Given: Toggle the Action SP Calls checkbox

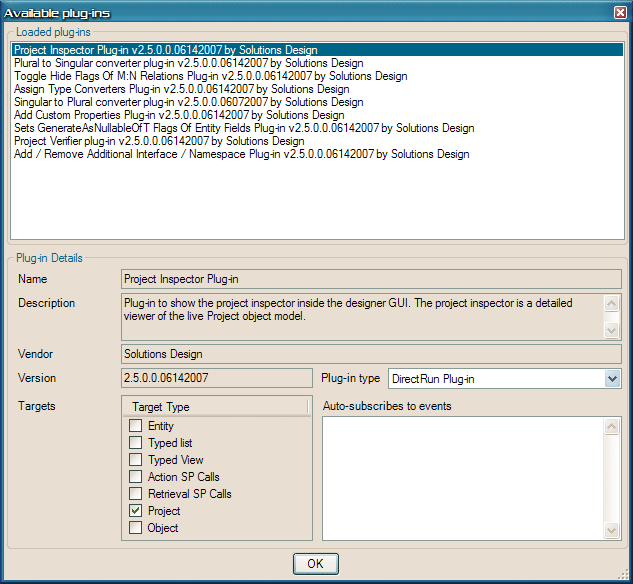Looking at the screenshot, I should tap(135, 476).
